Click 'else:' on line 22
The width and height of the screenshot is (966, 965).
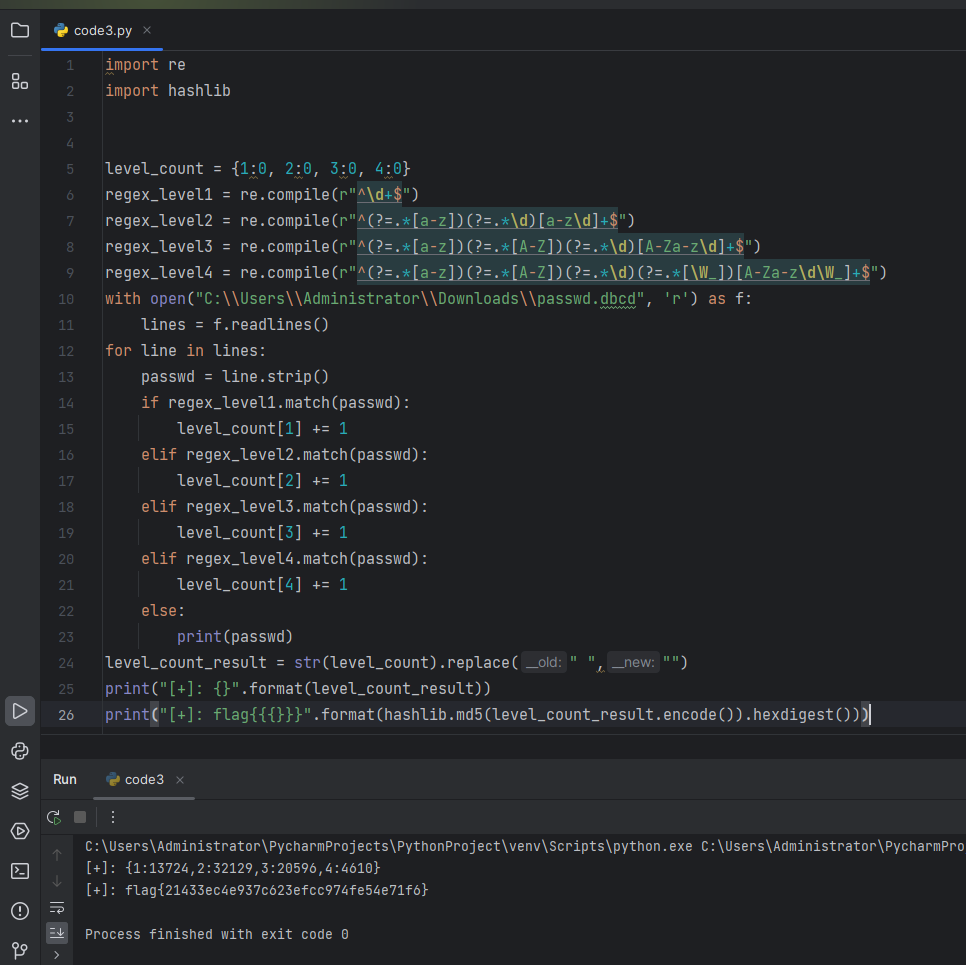pyautogui.click(x=163, y=611)
